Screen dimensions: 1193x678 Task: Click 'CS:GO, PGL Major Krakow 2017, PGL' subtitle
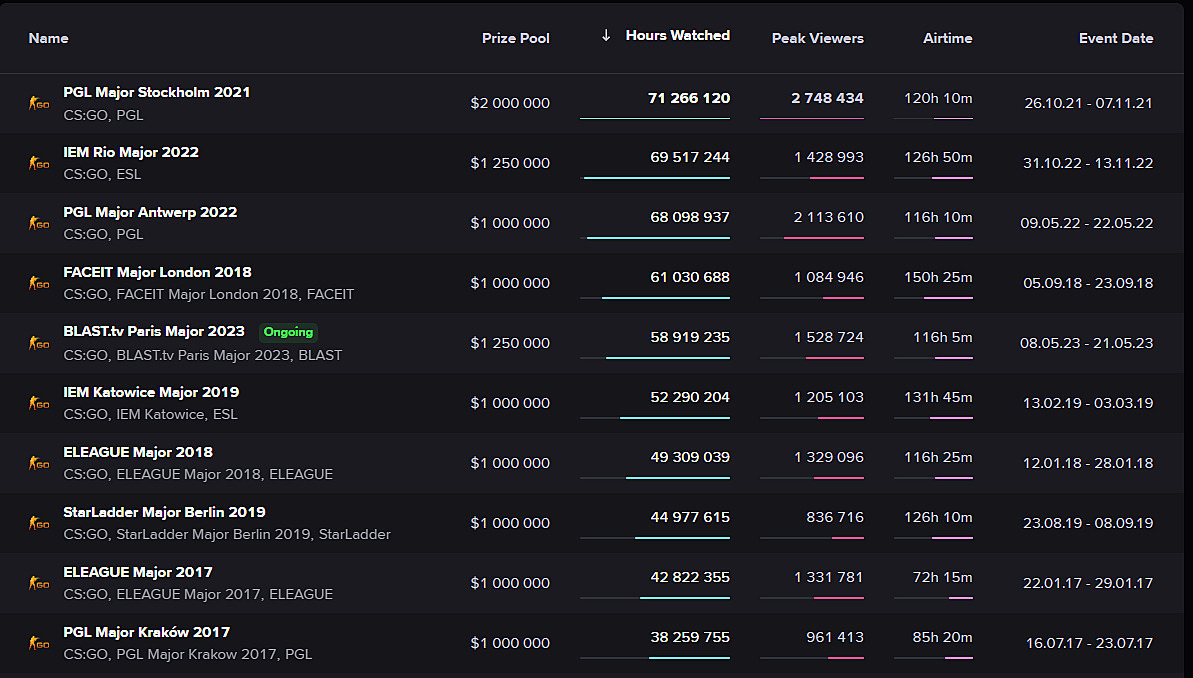click(187, 654)
